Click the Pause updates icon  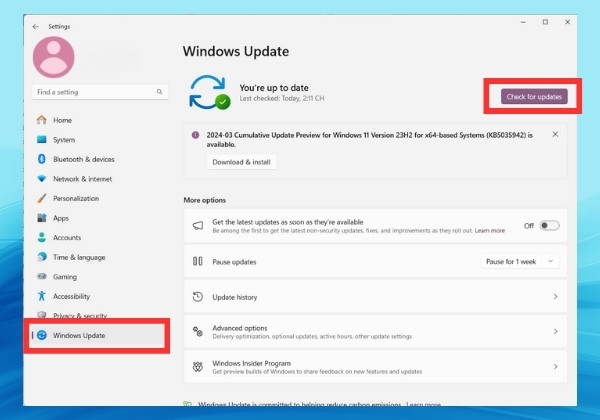(x=197, y=262)
